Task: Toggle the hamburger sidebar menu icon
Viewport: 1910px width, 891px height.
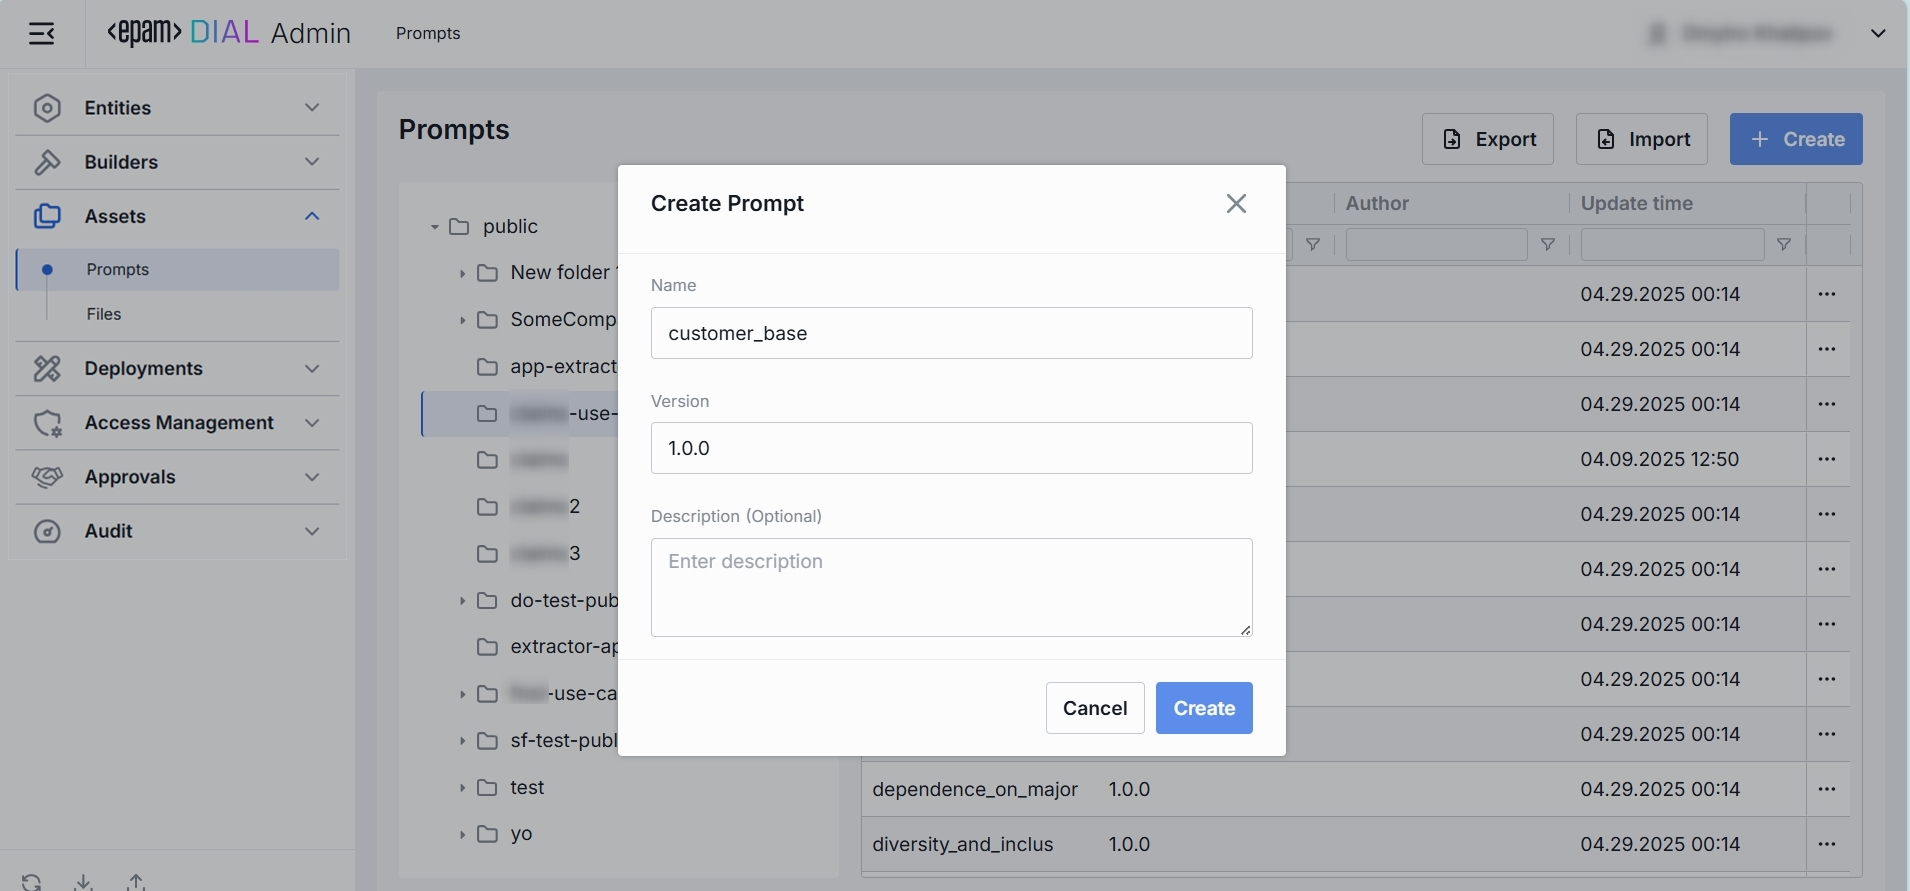Action: 42,34
